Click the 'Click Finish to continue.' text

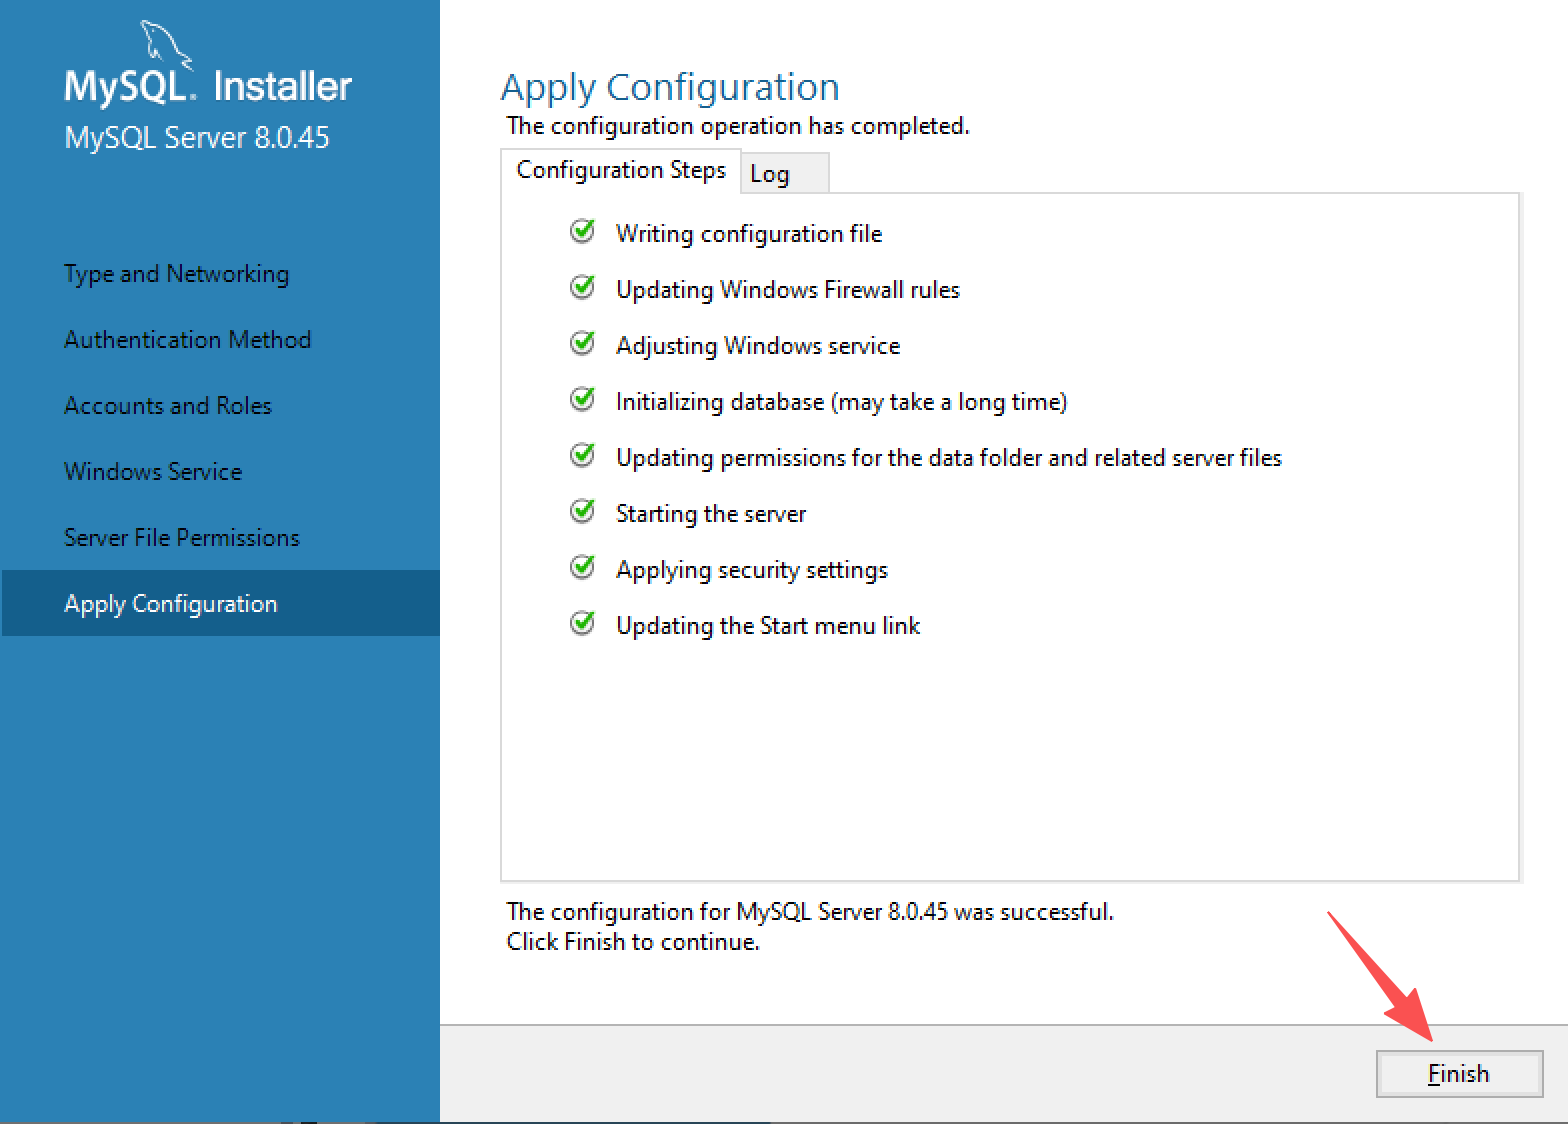(x=633, y=942)
